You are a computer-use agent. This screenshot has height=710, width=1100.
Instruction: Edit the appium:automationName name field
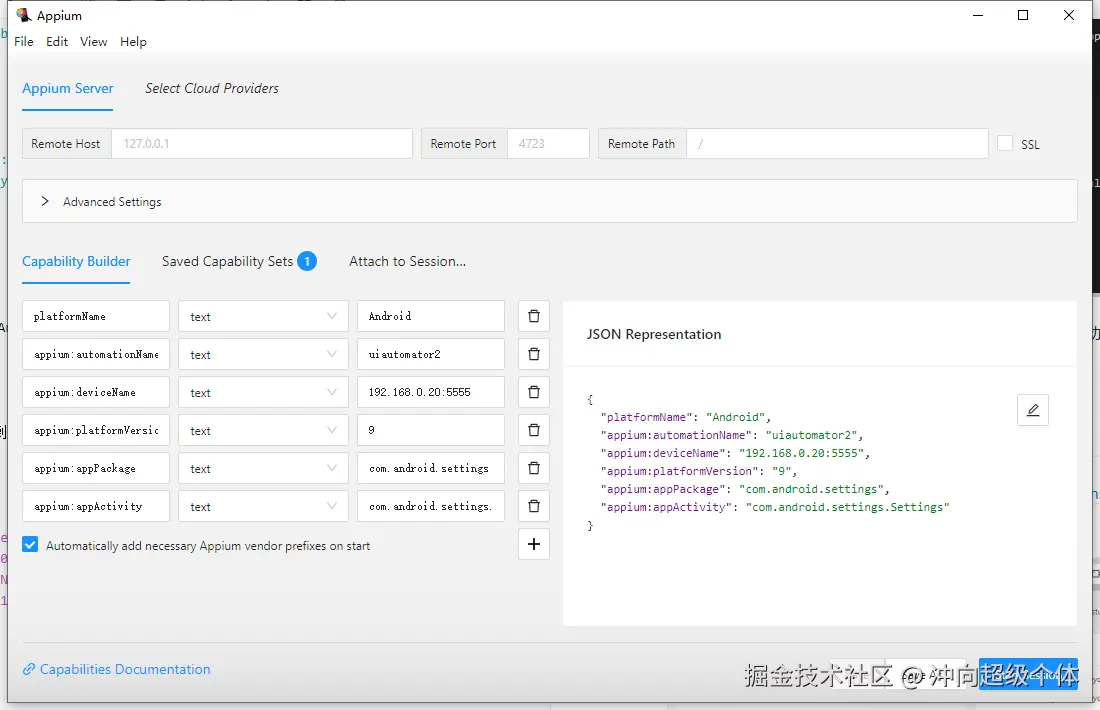95,354
